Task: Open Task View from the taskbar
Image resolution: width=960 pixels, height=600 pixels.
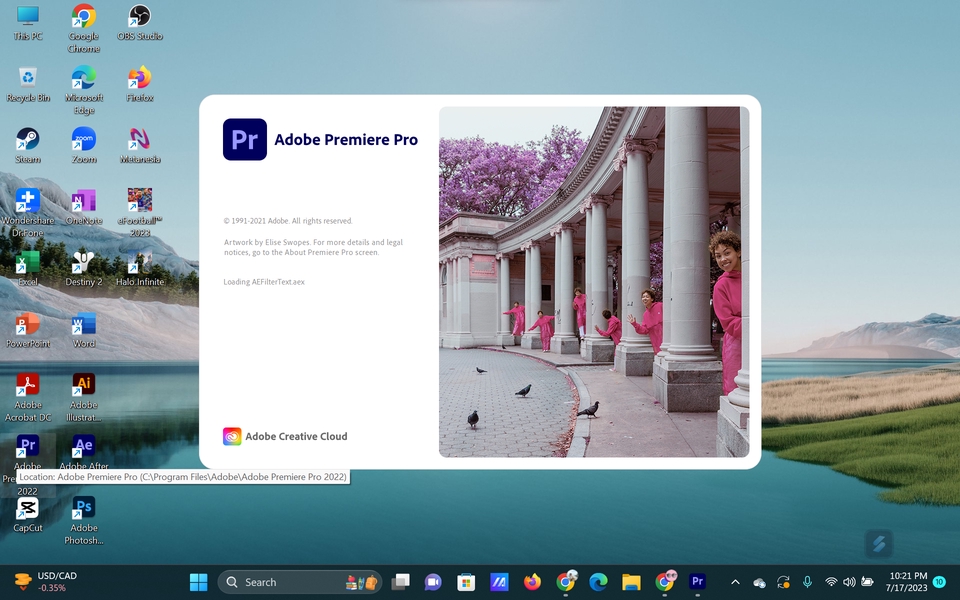Action: click(x=400, y=582)
